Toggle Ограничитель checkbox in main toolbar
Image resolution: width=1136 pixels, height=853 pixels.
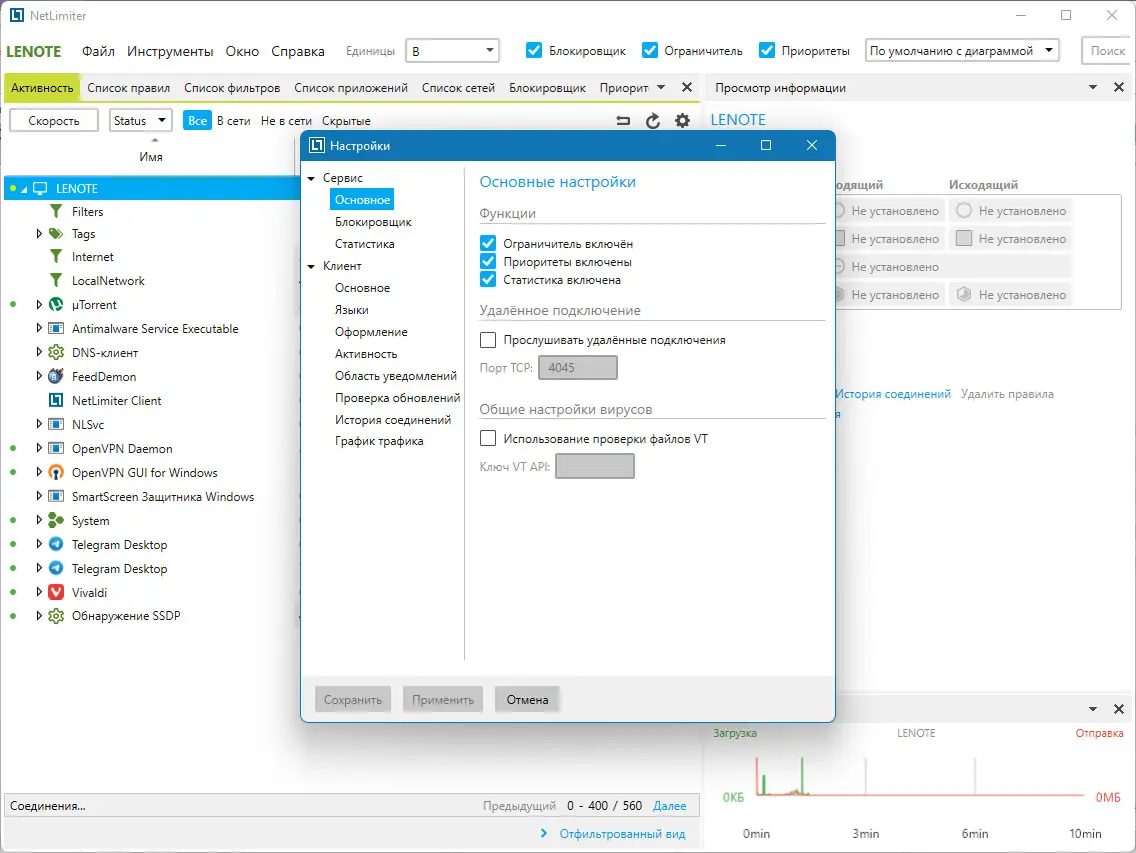coord(650,50)
